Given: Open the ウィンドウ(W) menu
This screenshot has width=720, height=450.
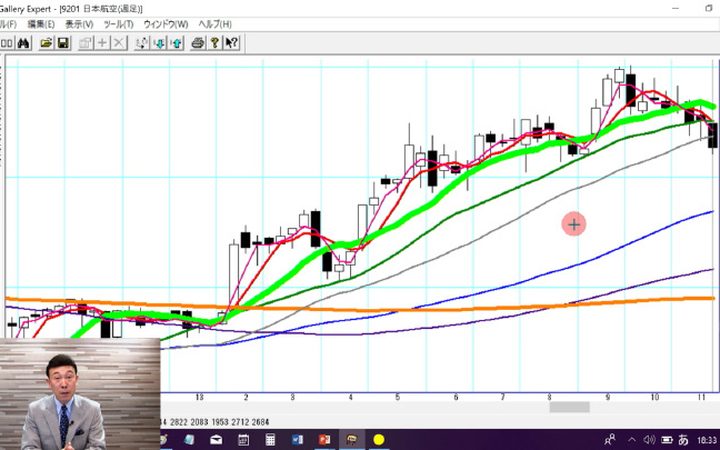Looking at the screenshot, I should coord(166,24).
